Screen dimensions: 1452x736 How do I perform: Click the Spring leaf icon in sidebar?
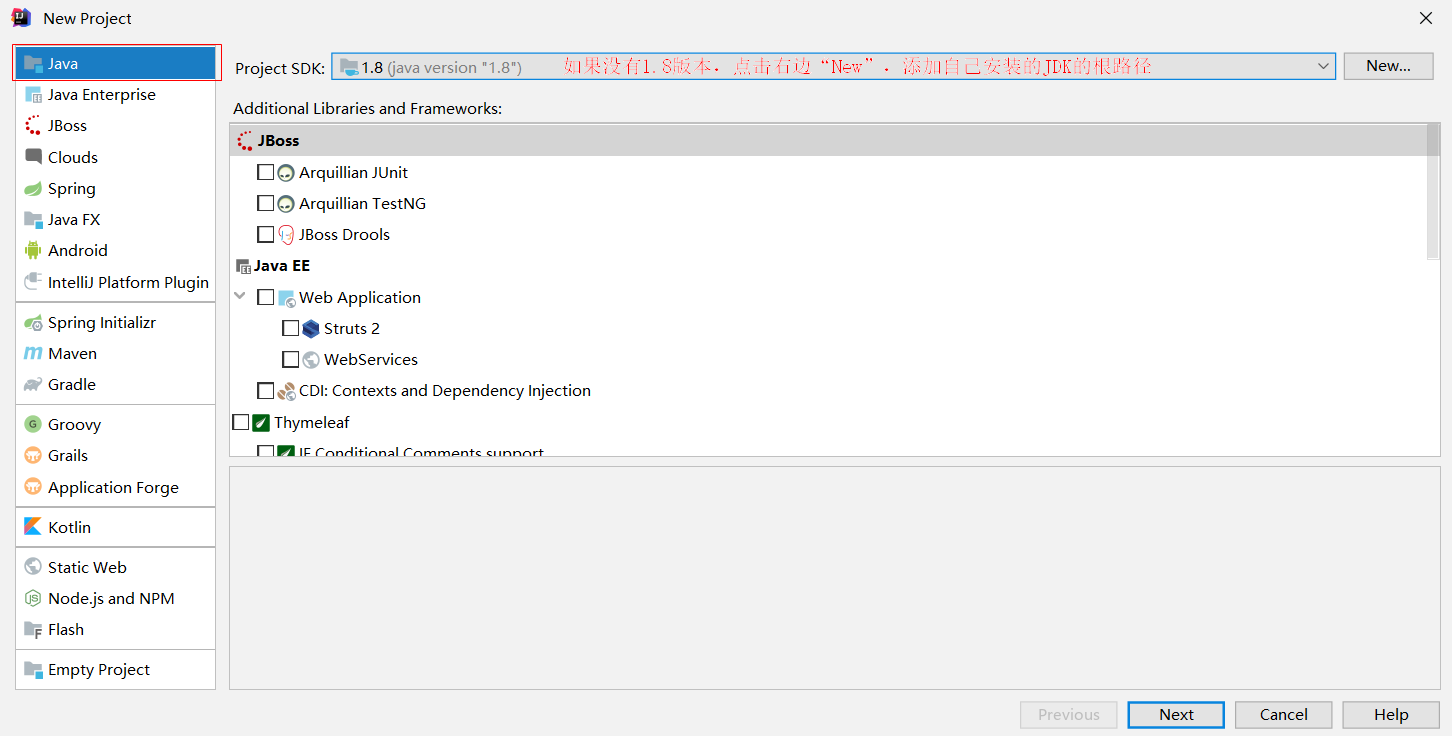coord(33,189)
